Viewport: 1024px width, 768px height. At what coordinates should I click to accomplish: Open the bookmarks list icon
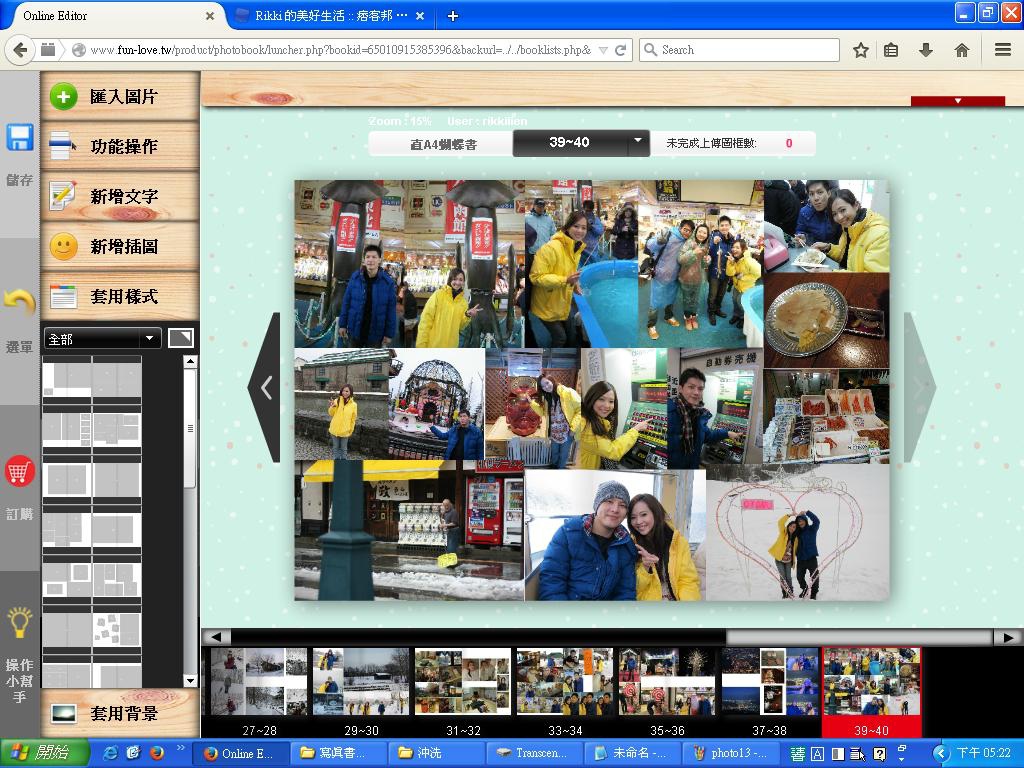point(891,50)
